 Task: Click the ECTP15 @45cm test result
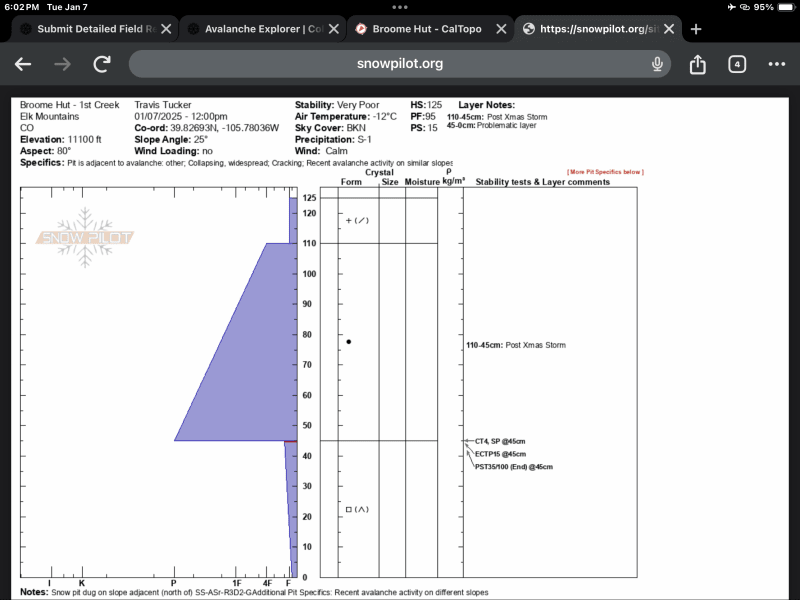(x=501, y=454)
